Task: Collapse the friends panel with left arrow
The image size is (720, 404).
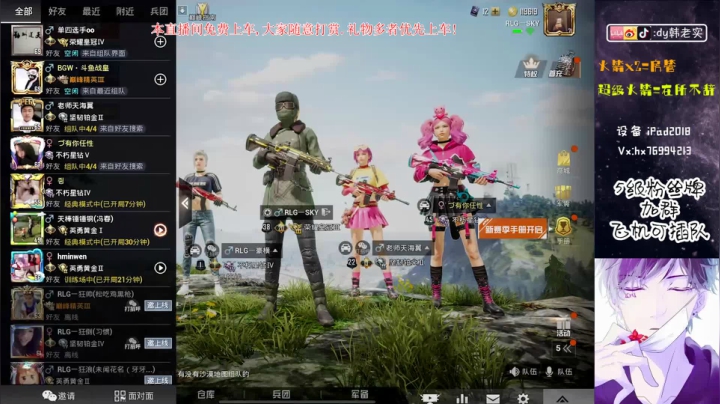Action: (x=185, y=203)
